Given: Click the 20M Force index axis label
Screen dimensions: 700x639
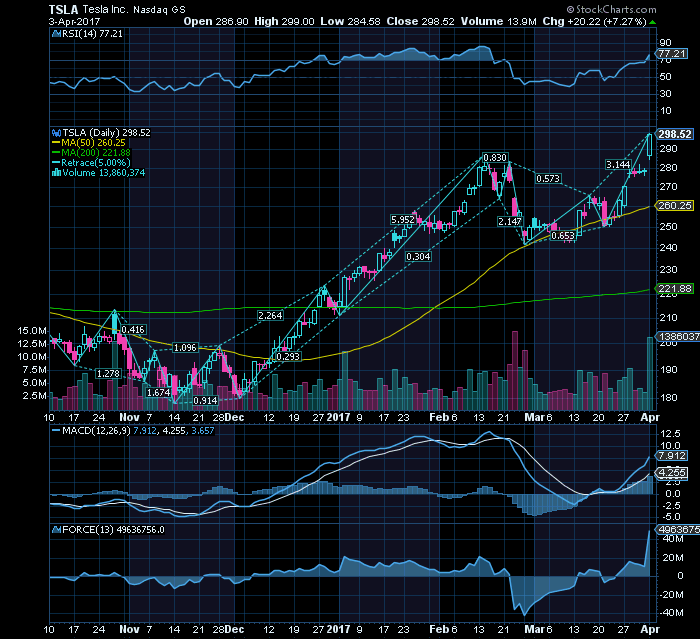Looking at the screenshot, I should click(x=673, y=558).
